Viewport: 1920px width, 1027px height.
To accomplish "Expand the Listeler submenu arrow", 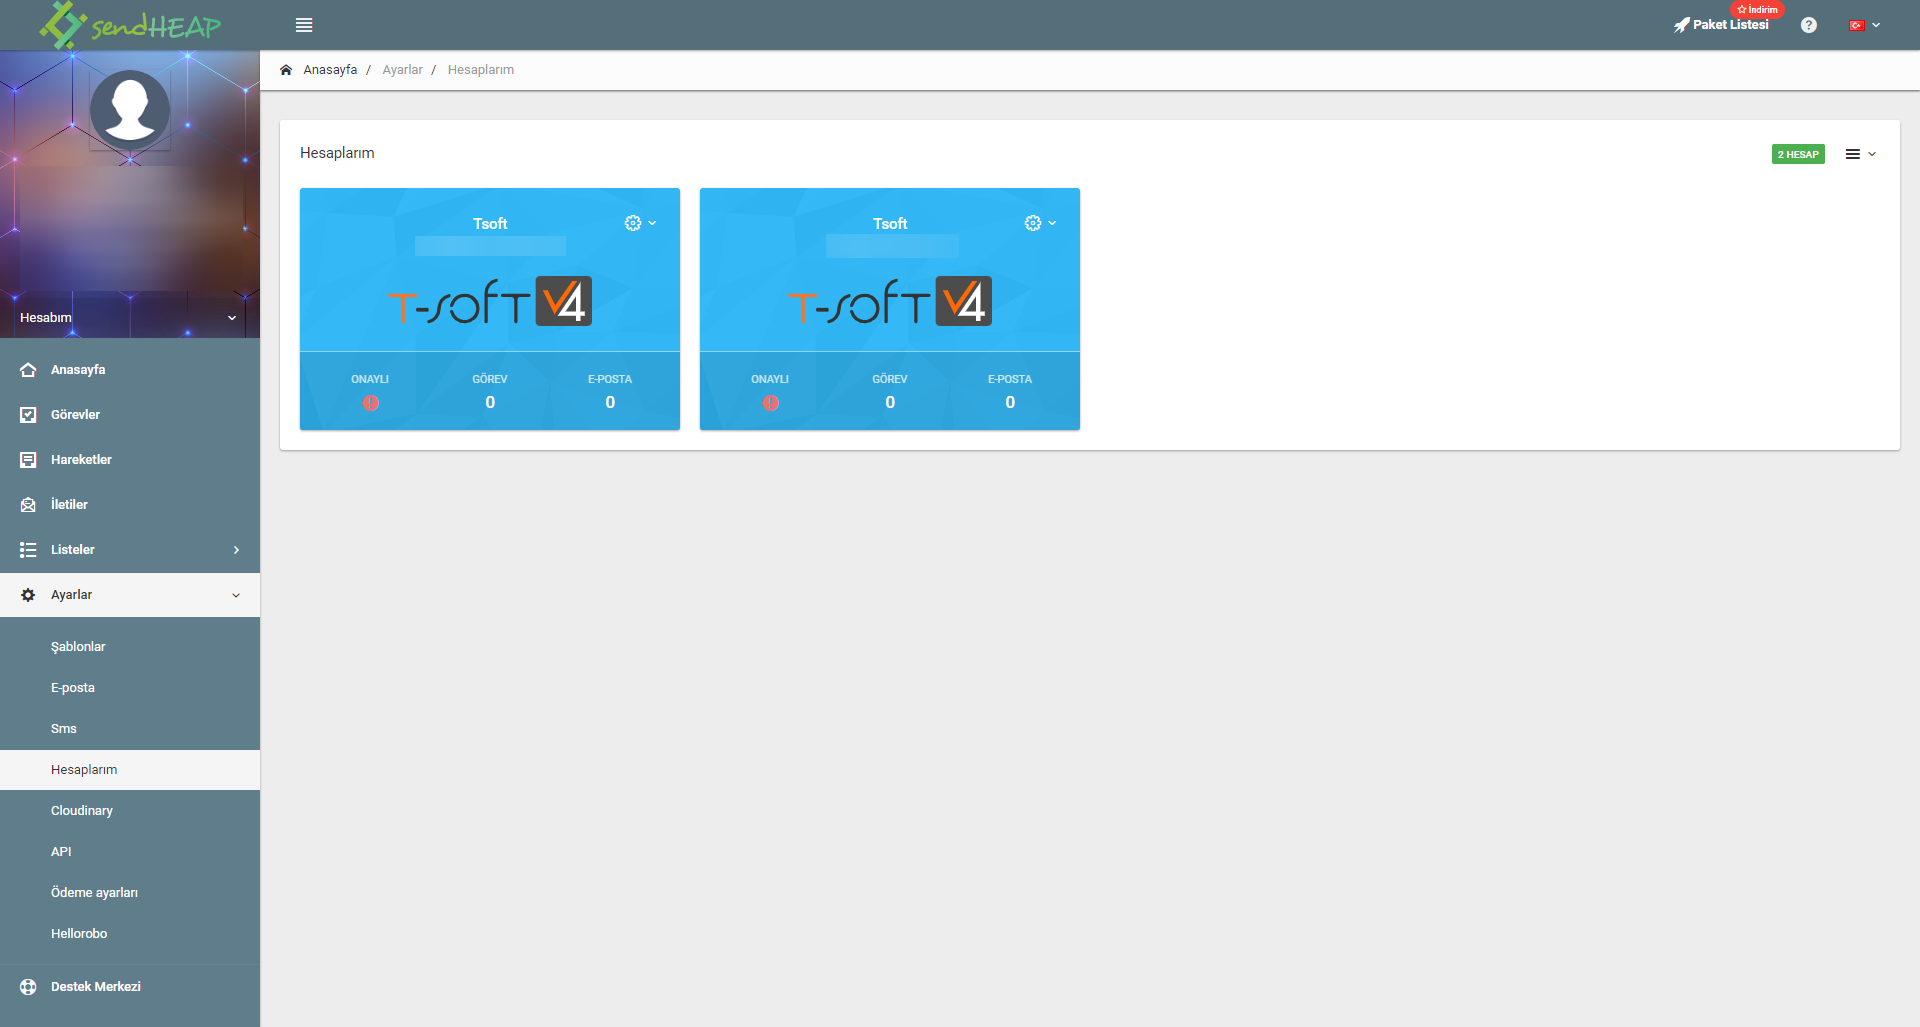I will click(236, 550).
